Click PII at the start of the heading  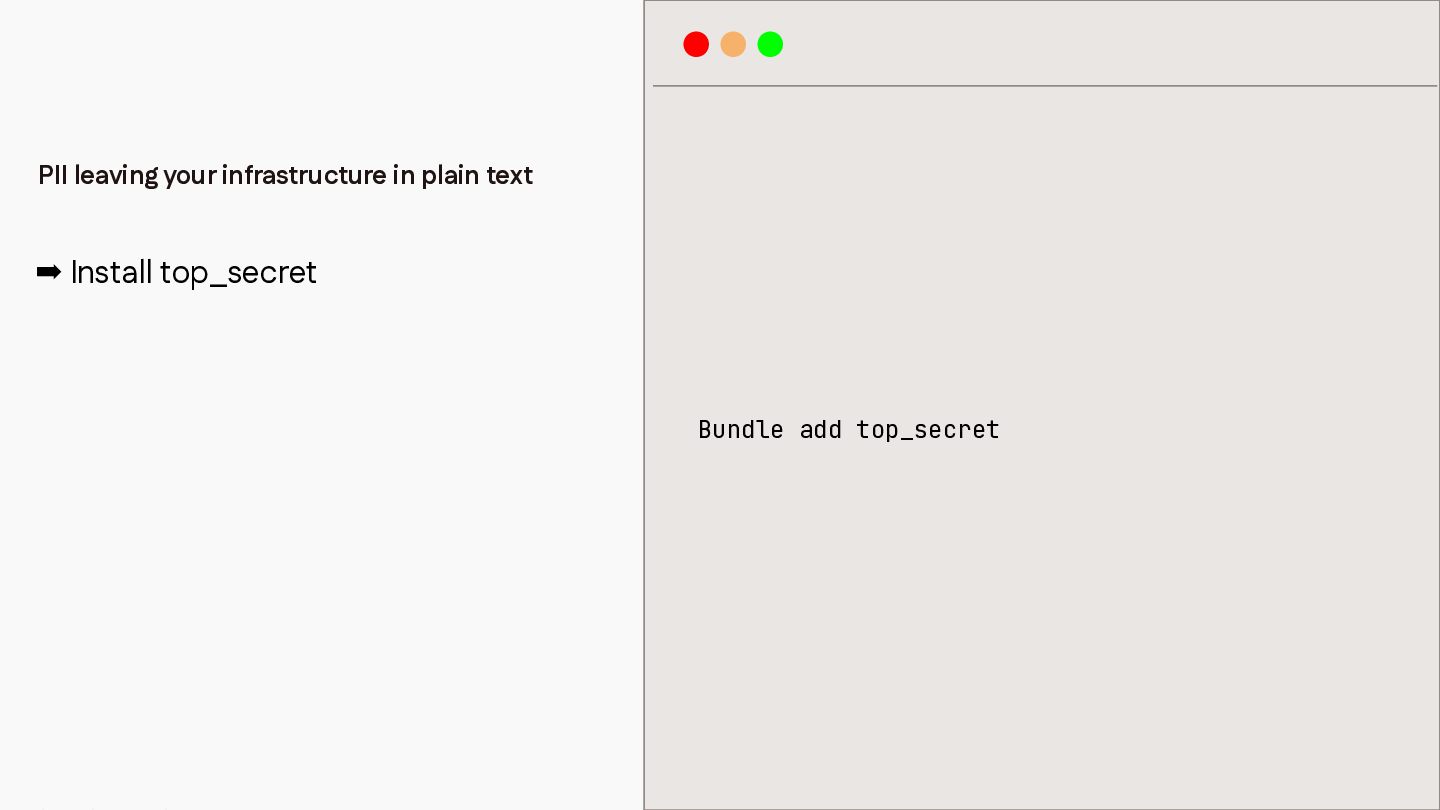click(53, 175)
